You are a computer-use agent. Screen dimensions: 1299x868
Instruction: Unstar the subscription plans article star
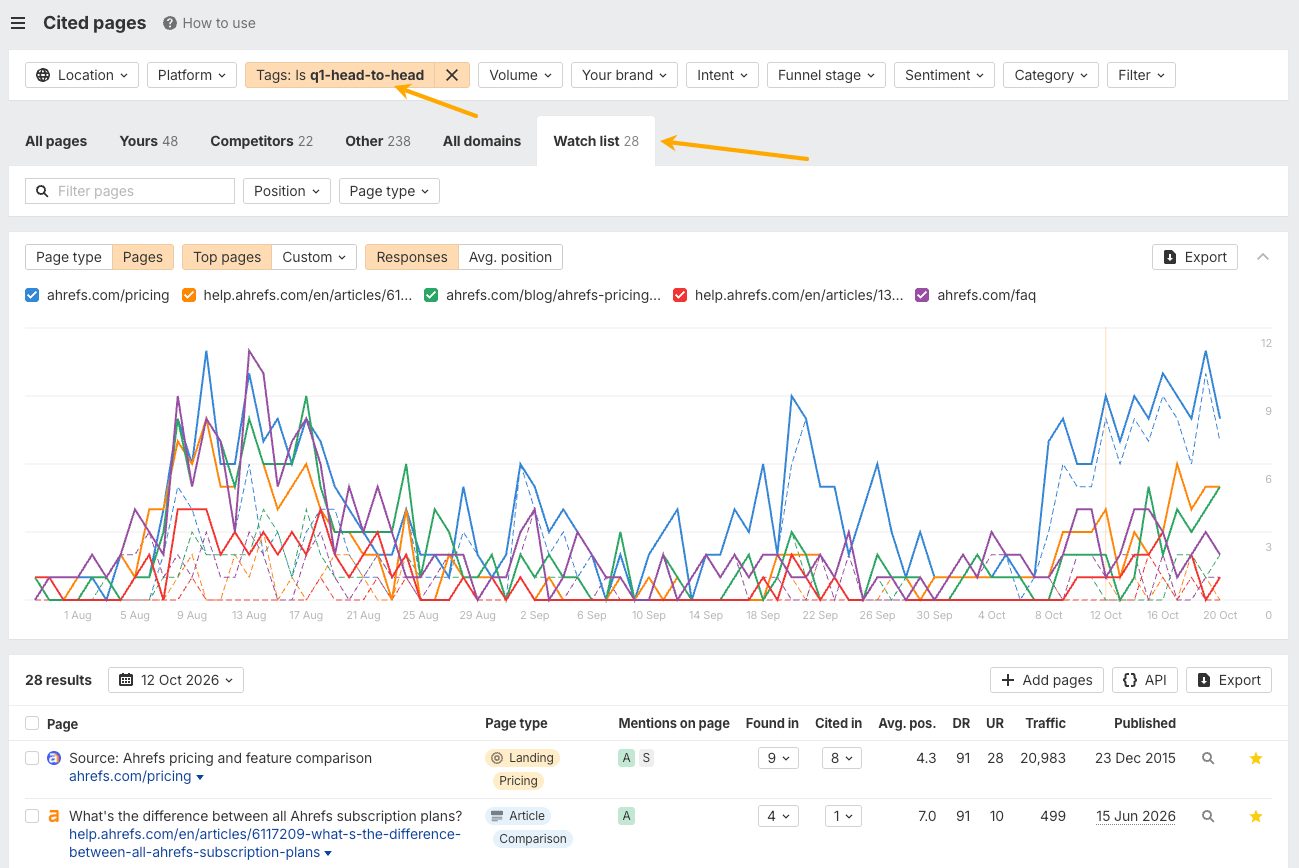[x=1256, y=817]
